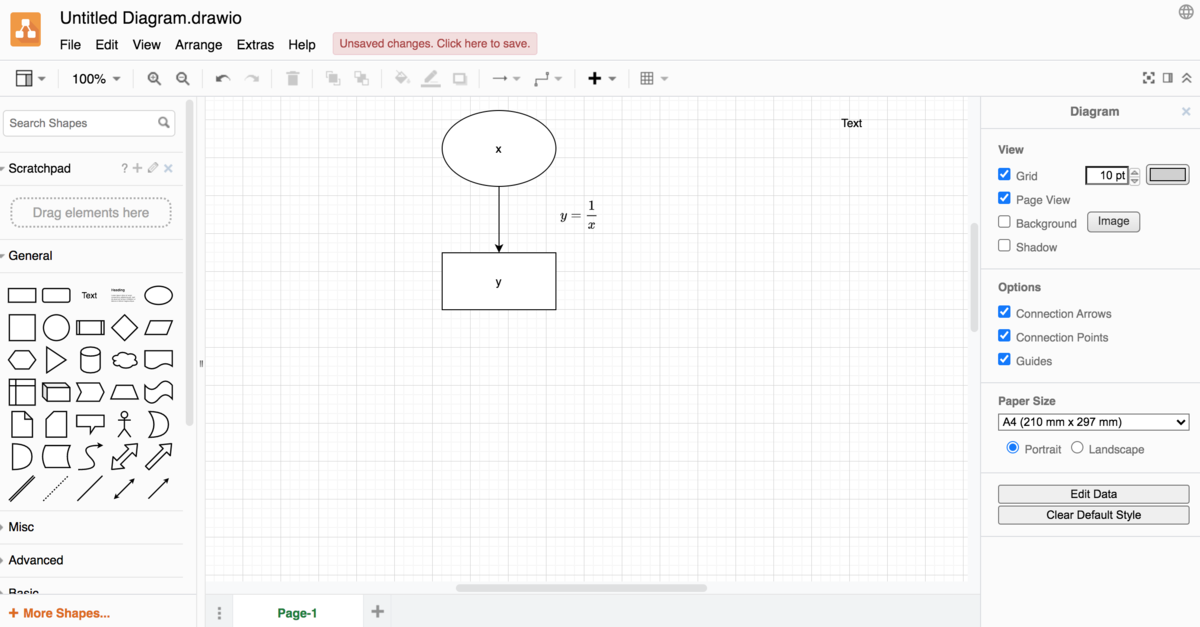Image resolution: width=1200 pixels, height=627 pixels.
Task: Open the Edit menu
Action: 107,45
